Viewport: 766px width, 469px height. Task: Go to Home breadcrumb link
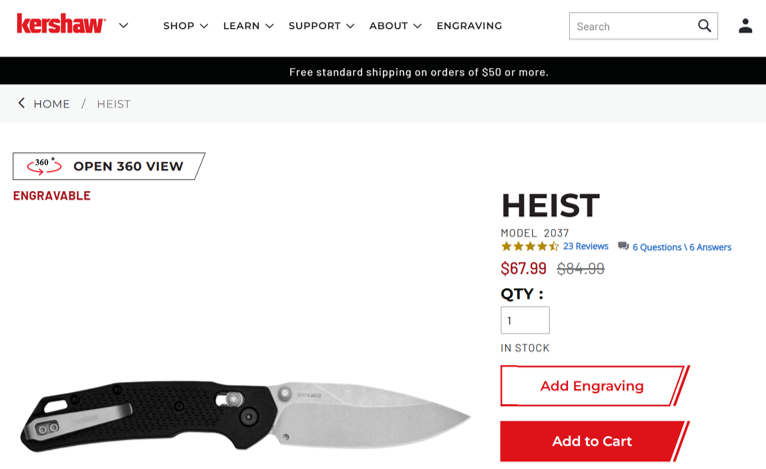pyautogui.click(x=51, y=104)
